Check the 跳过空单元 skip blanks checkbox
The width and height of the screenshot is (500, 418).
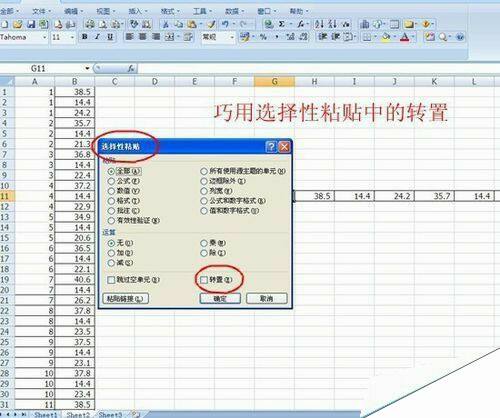pyautogui.click(x=111, y=280)
